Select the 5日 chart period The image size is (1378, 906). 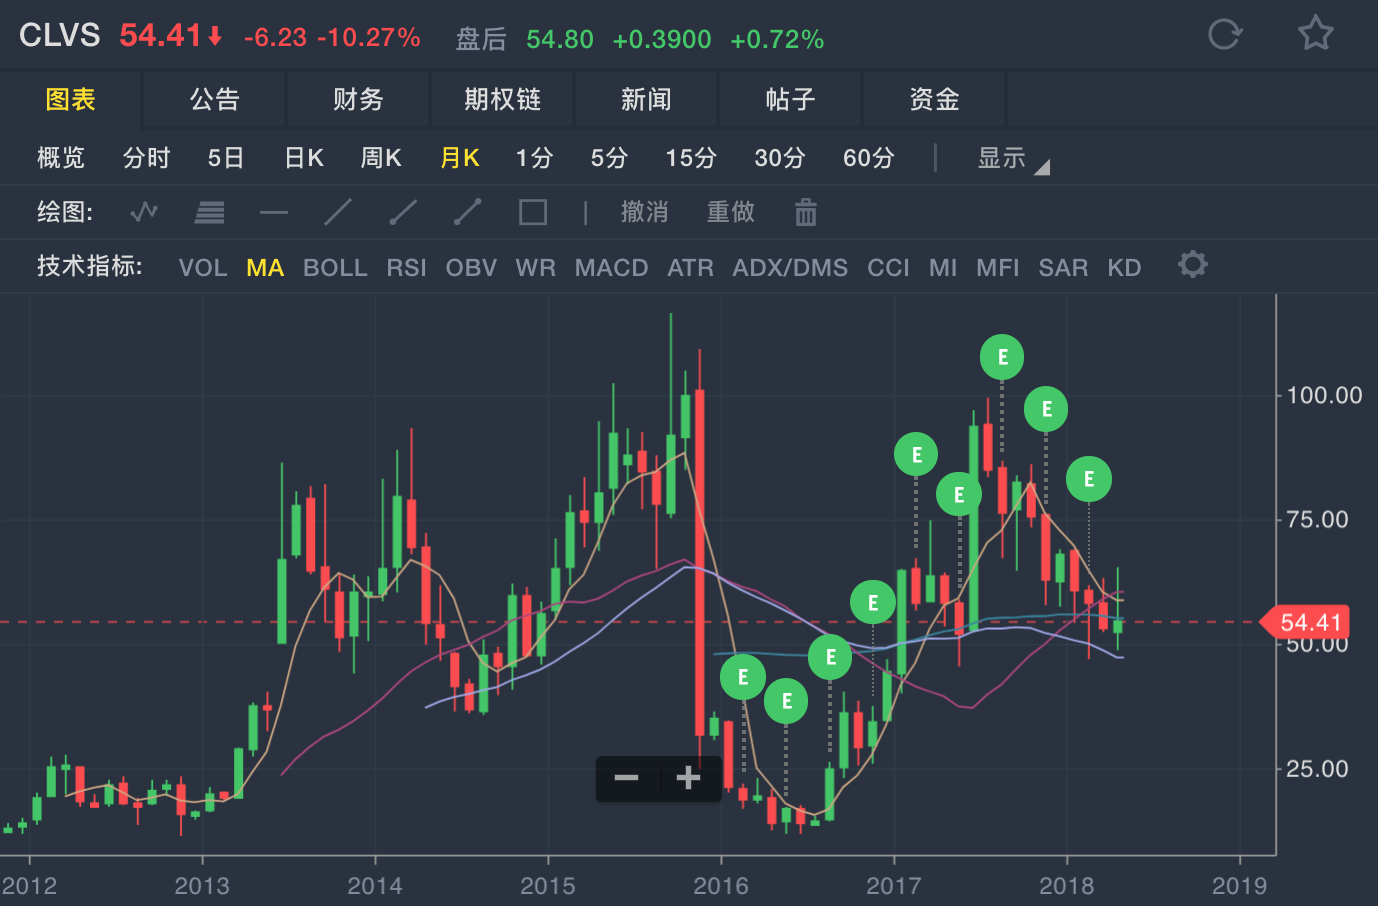(x=226, y=158)
